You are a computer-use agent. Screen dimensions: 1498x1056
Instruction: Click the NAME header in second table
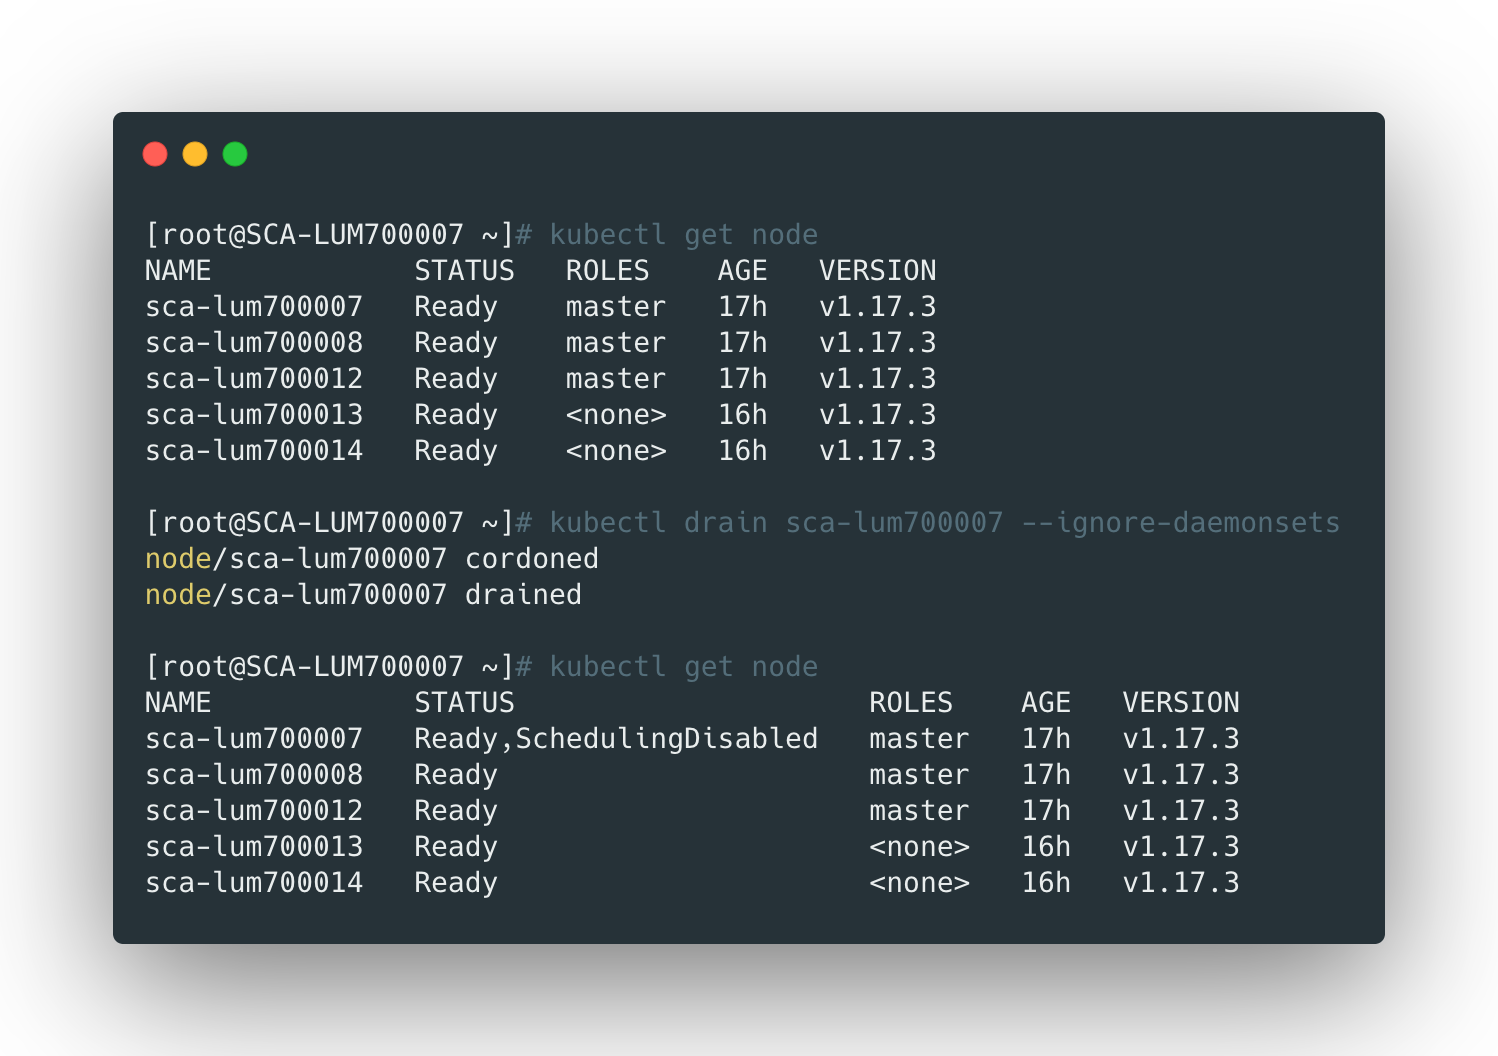tap(178, 703)
